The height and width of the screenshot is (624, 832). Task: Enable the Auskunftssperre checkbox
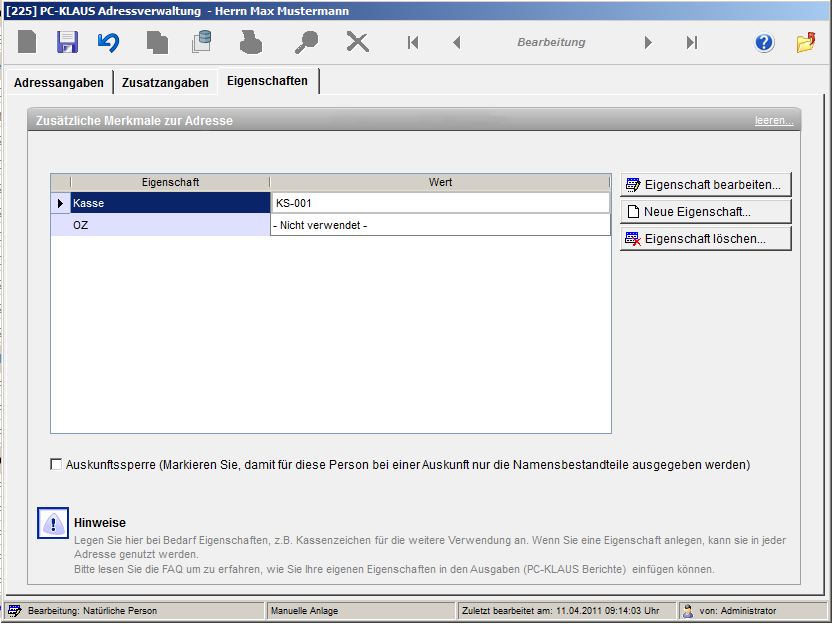pyautogui.click(x=56, y=464)
